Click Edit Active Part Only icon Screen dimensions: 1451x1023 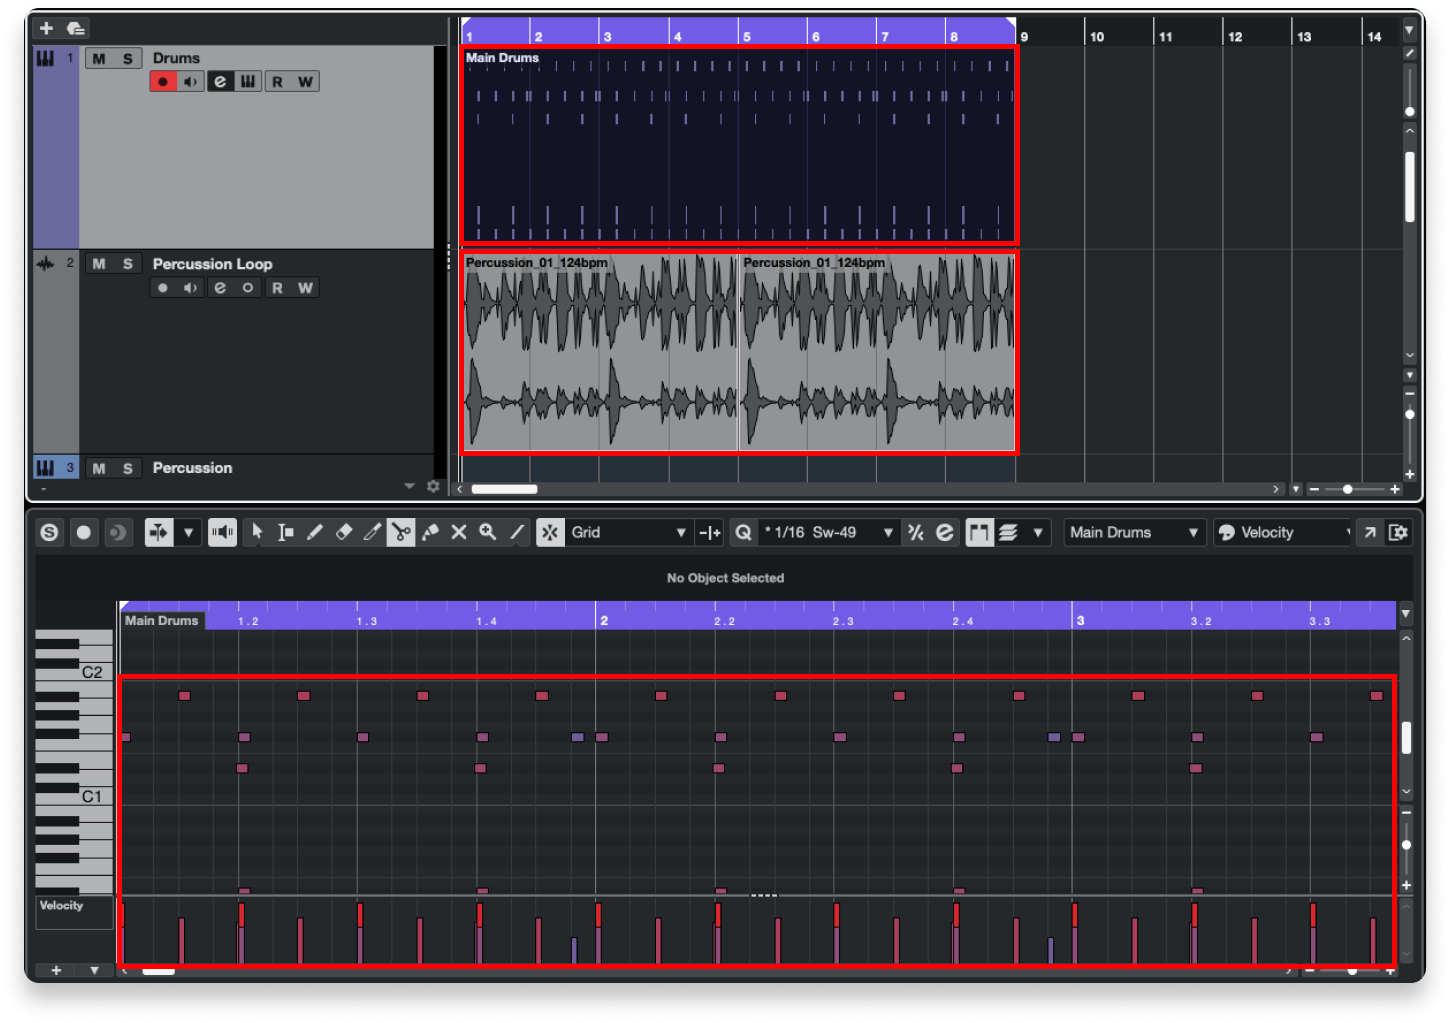click(1009, 532)
